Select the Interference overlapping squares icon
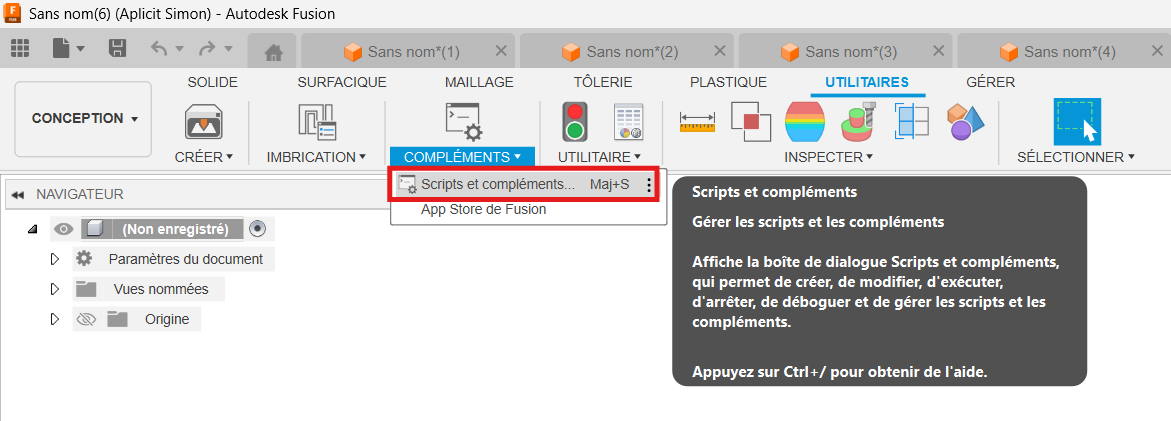1171x421 pixels. [750, 121]
